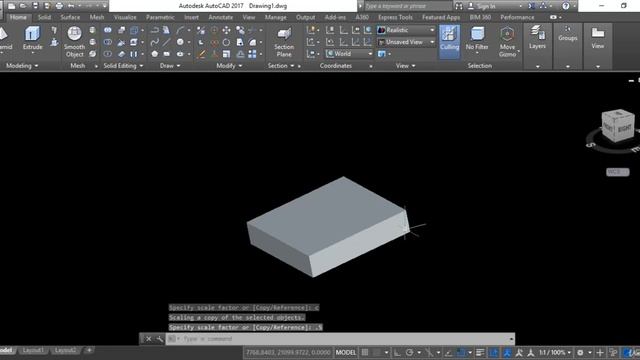Expand the Solid Editing panel
Screen dimensions: 640x360
[123, 66]
